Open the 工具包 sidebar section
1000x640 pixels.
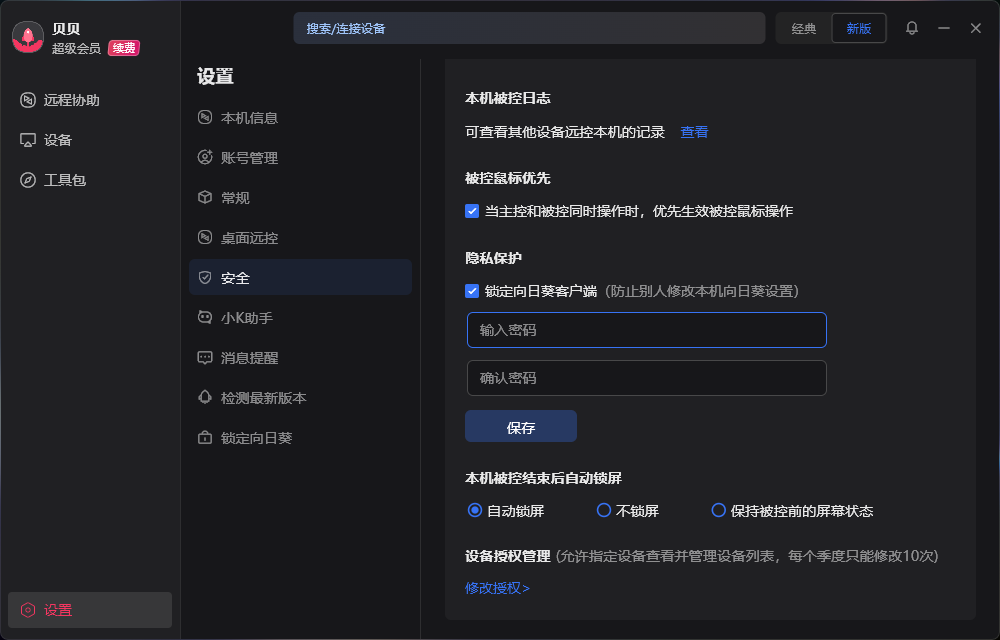tap(64, 180)
